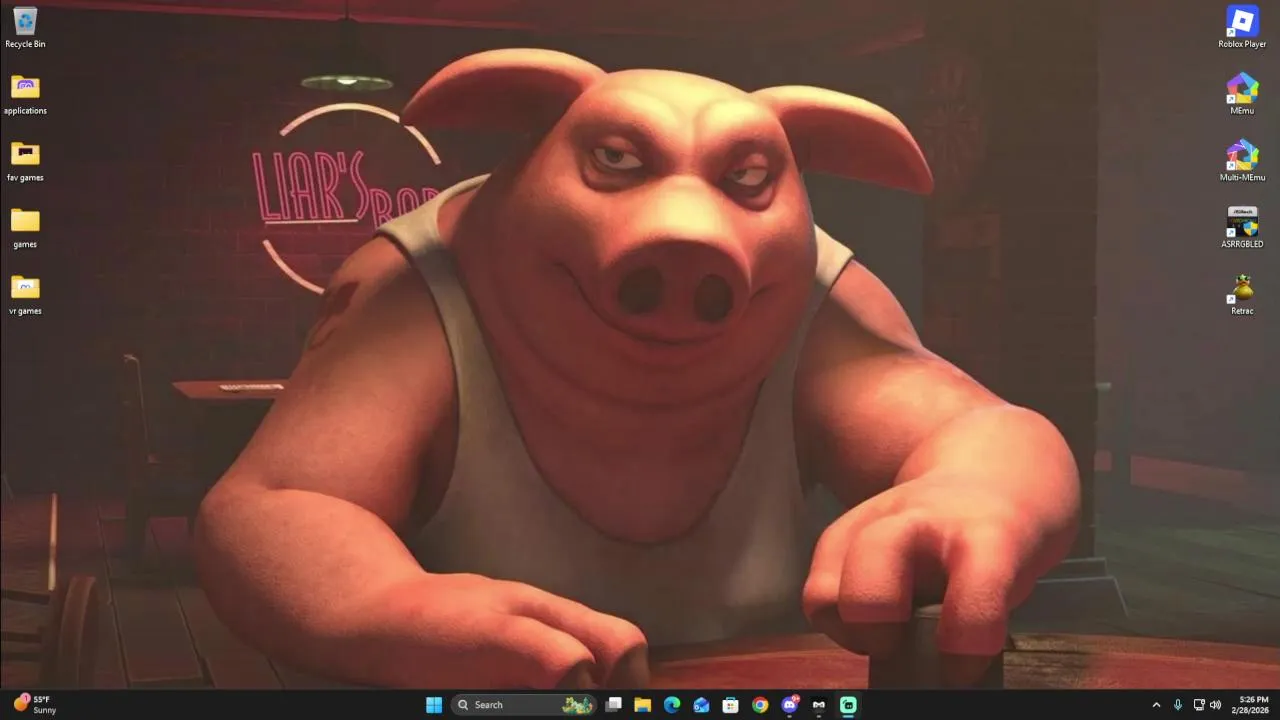The image size is (1280, 720).
Task: Select the Roblox Player shortcut
Action: point(1242,27)
